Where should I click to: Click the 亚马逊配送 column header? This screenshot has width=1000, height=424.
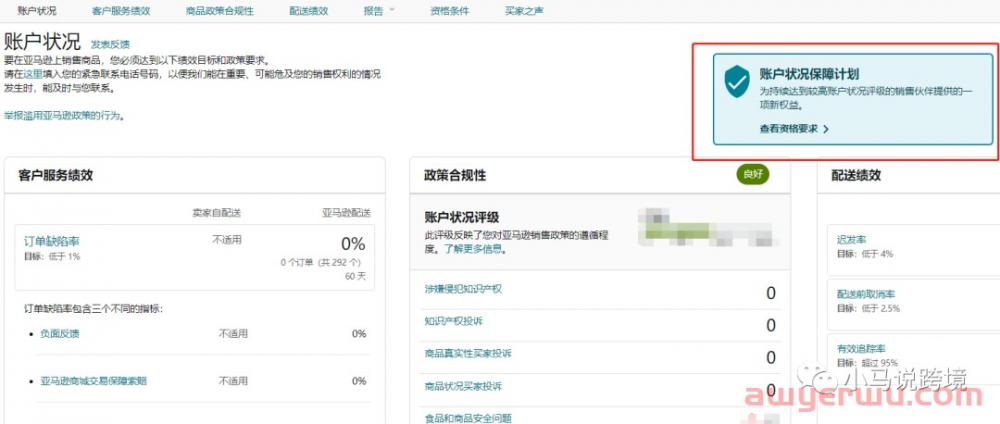tap(346, 212)
